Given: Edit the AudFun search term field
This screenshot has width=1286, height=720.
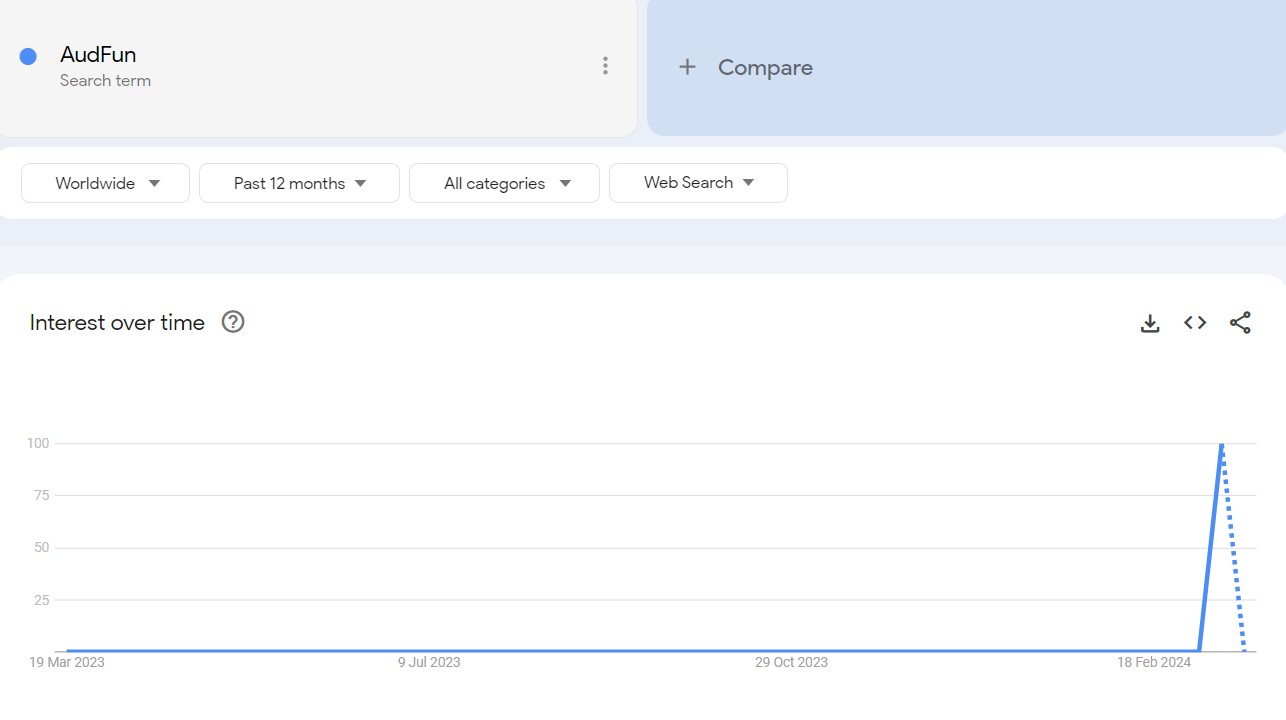Looking at the screenshot, I should coord(98,55).
